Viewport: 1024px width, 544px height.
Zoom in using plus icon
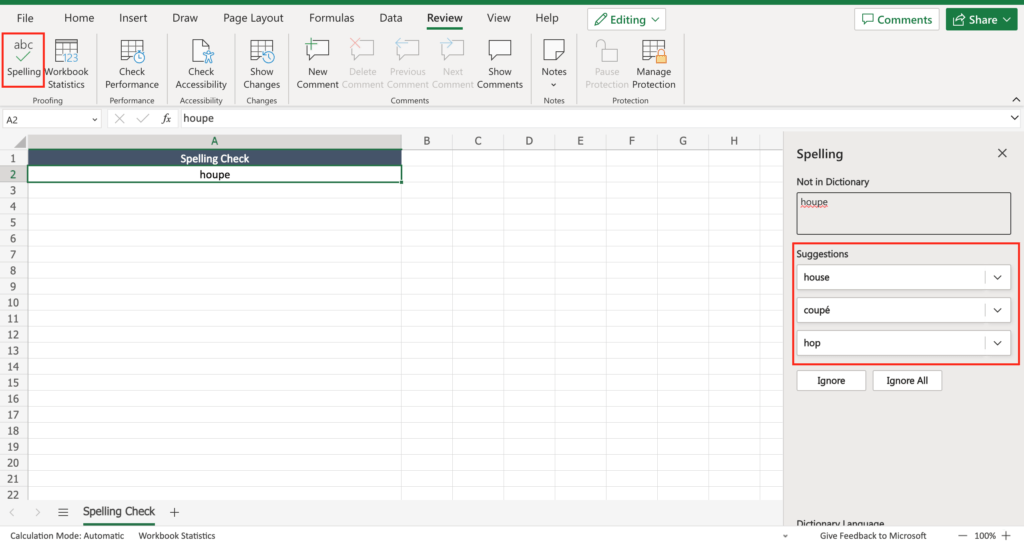(1006, 536)
